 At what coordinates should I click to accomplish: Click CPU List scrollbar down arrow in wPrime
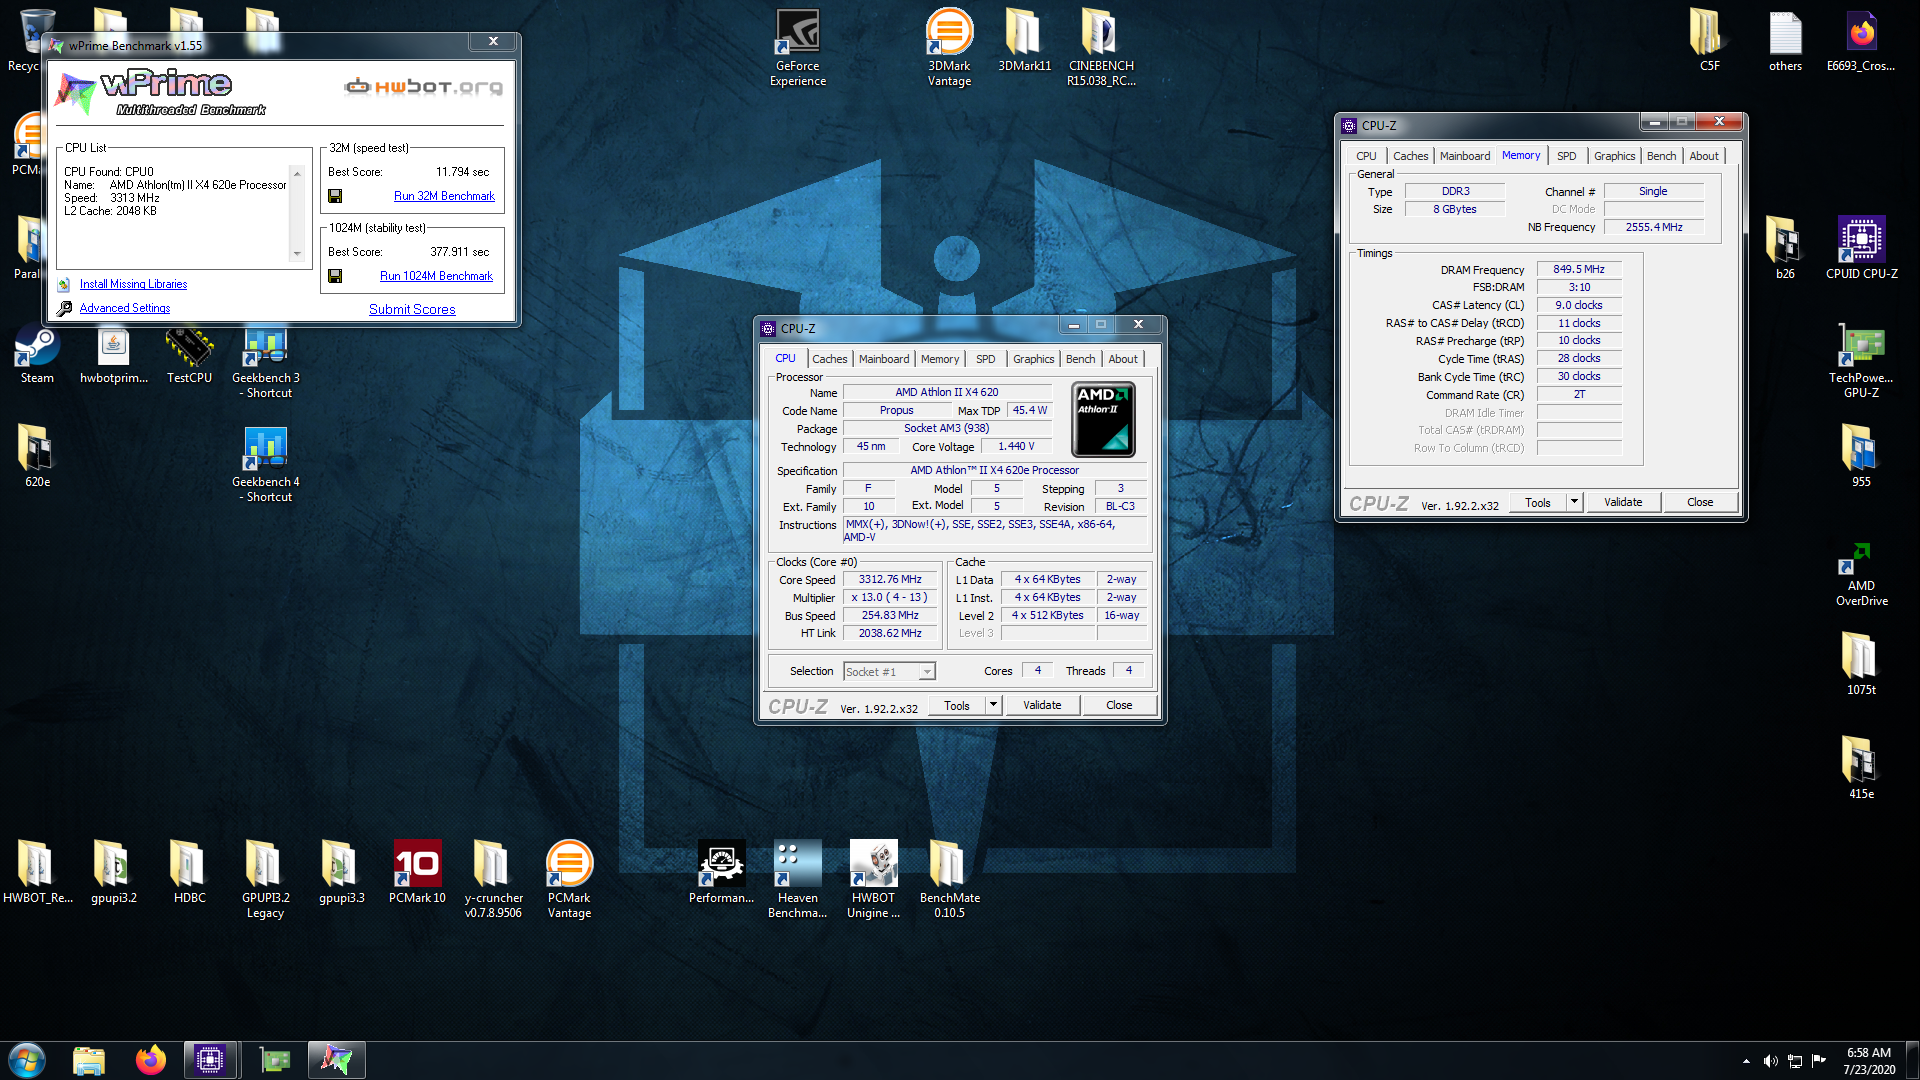(x=296, y=254)
